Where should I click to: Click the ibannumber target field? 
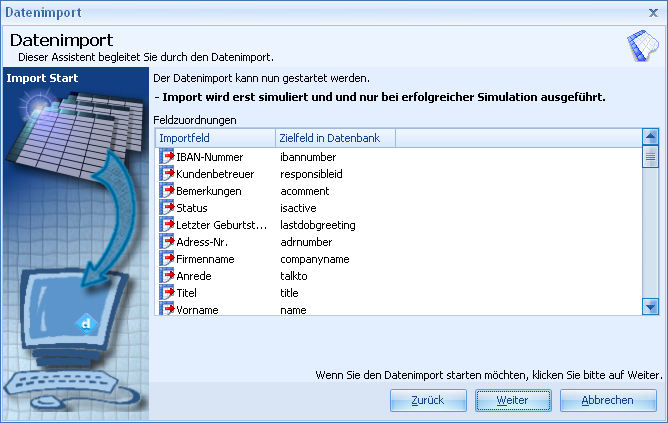(308, 157)
